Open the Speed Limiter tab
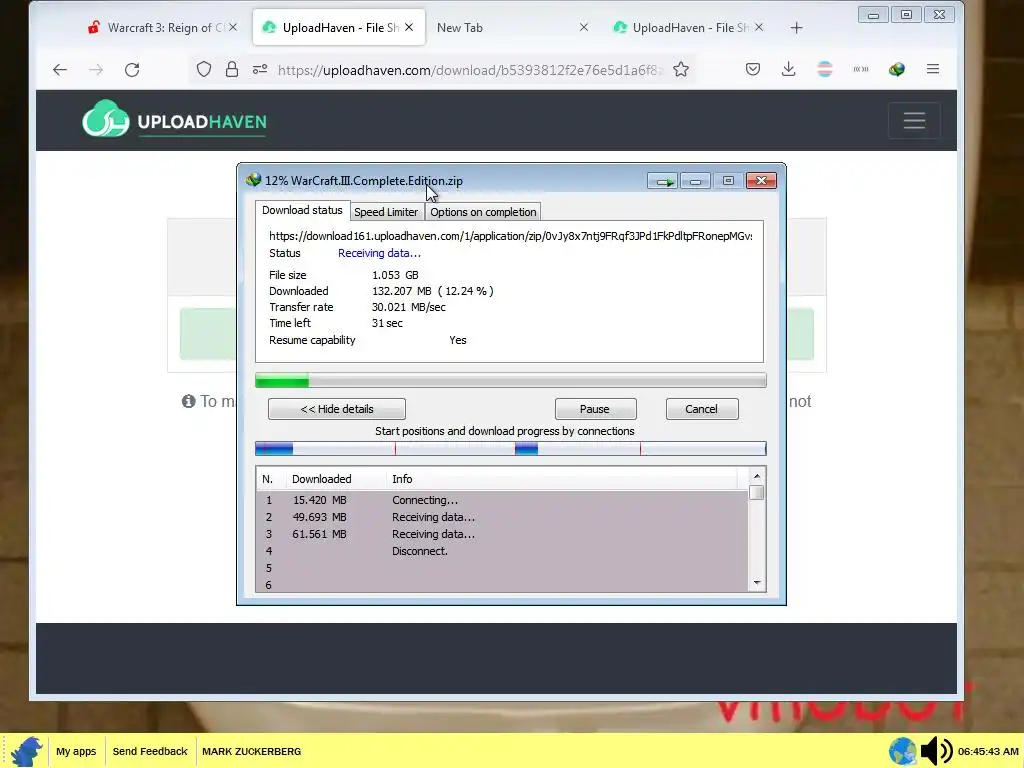Image resolution: width=1024 pixels, height=768 pixels. [x=386, y=212]
